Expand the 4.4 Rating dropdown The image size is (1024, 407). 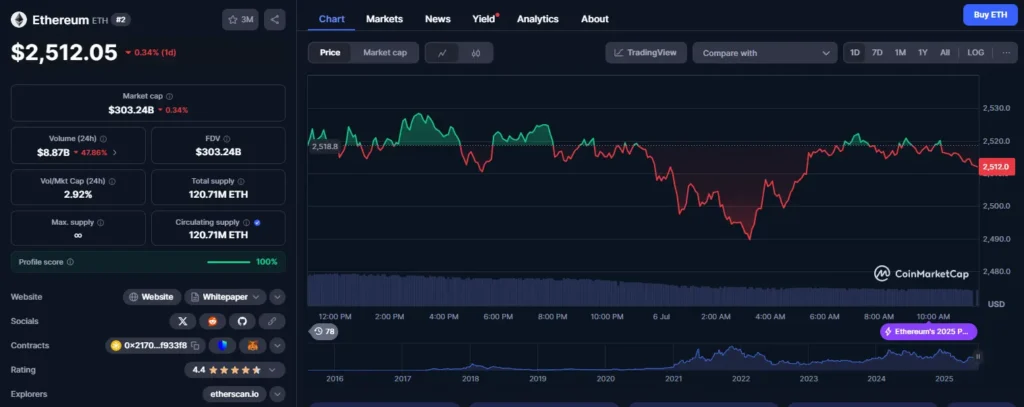[234, 370]
